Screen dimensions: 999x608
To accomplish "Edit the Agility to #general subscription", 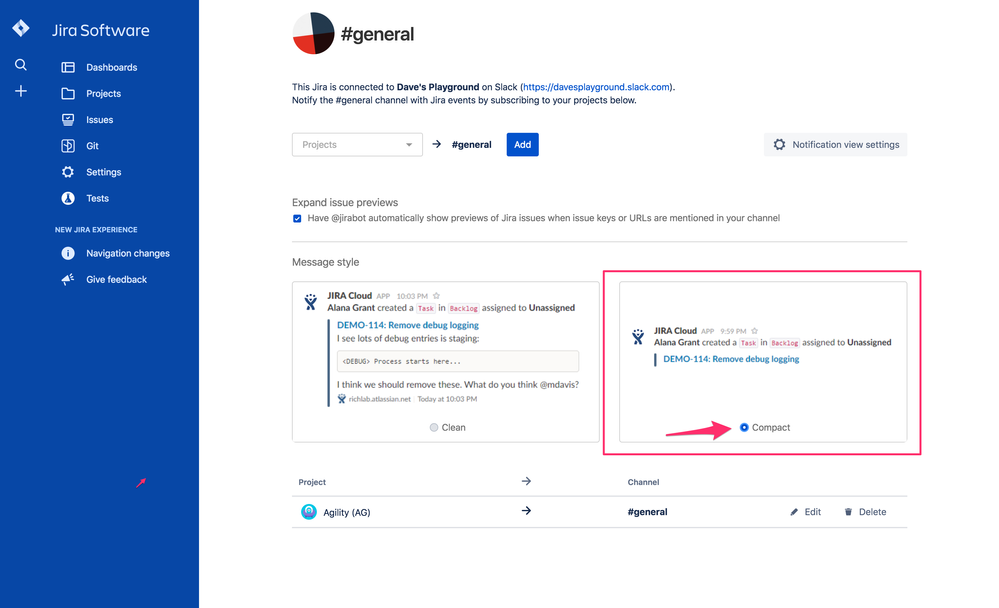I will 805,512.
